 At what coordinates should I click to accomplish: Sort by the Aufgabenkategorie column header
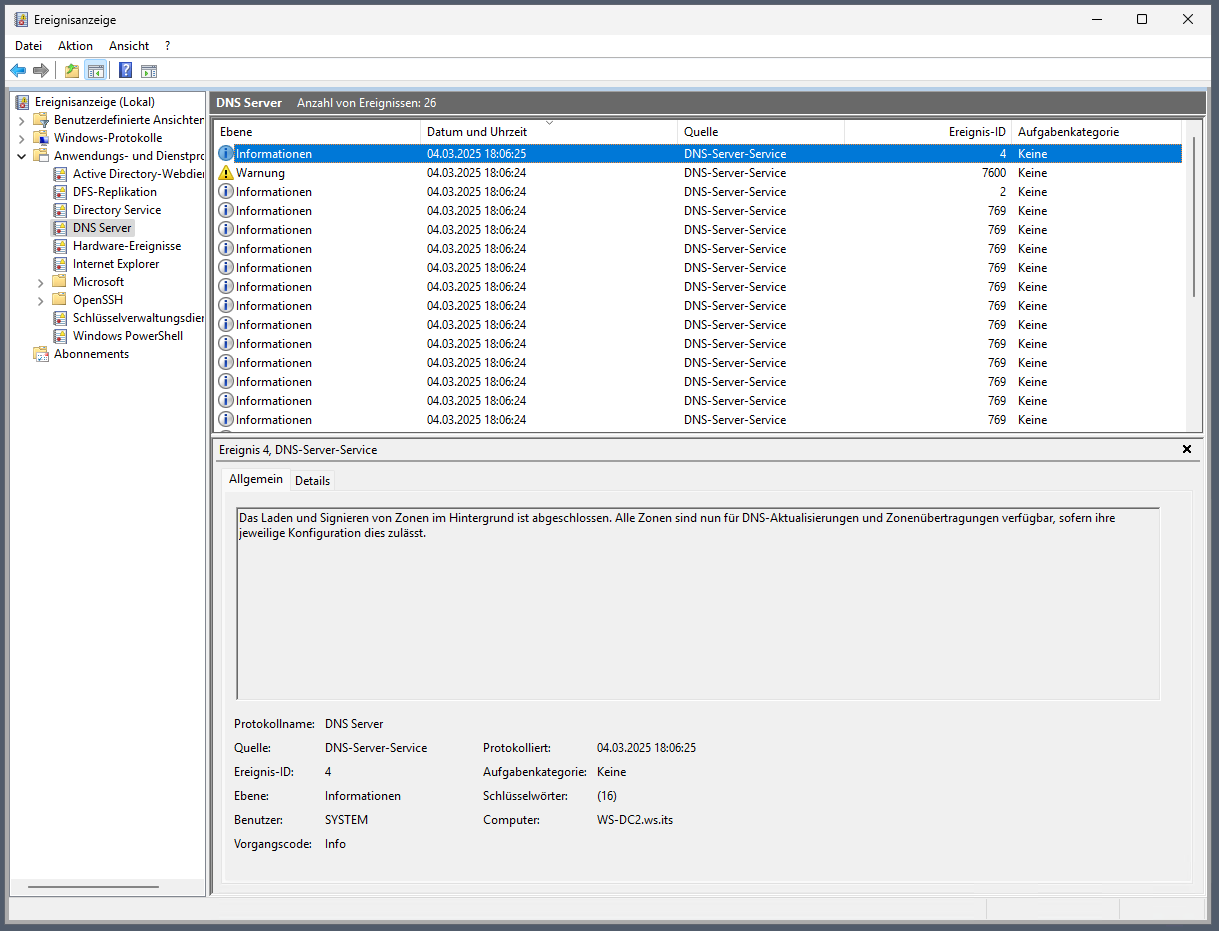1096,132
